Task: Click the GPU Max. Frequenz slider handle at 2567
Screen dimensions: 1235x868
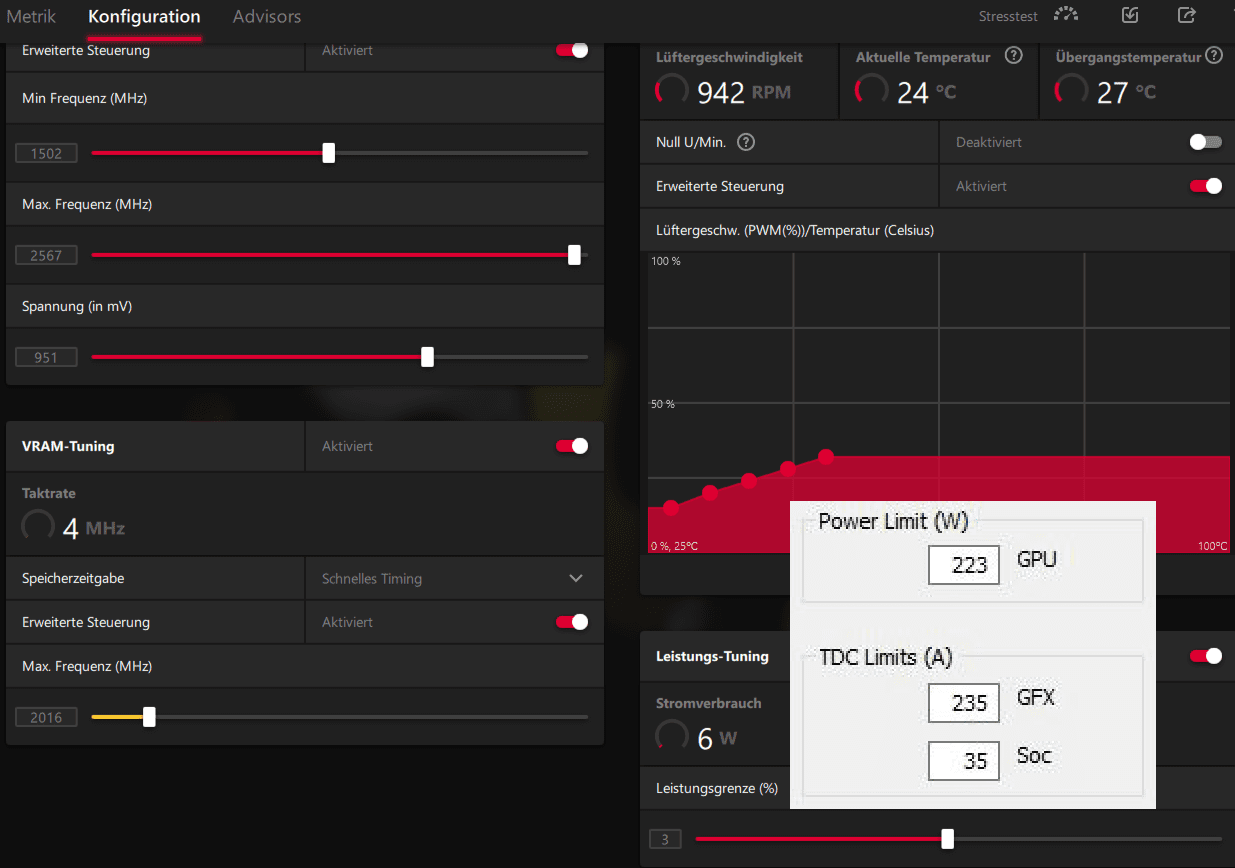Action: (574, 255)
